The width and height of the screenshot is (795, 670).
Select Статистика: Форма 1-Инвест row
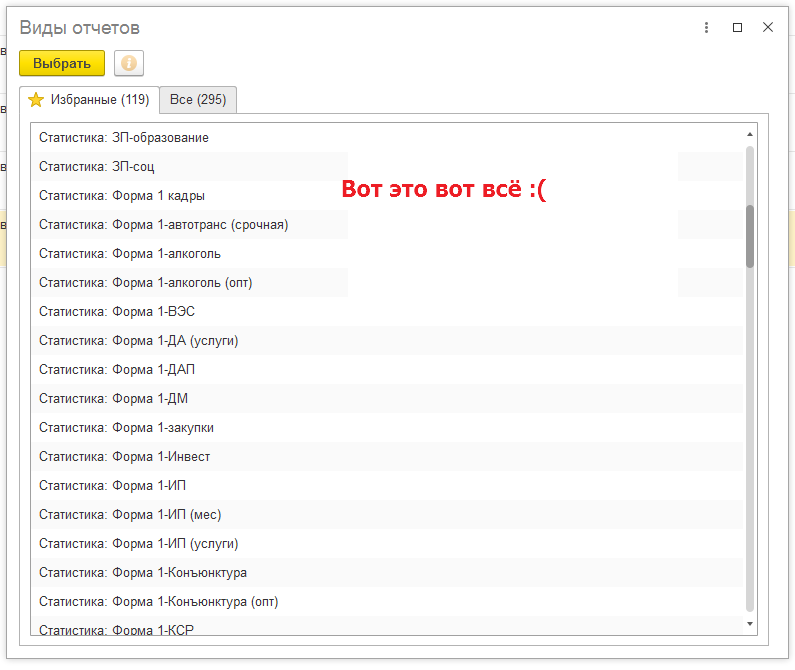click(x=124, y=457)
